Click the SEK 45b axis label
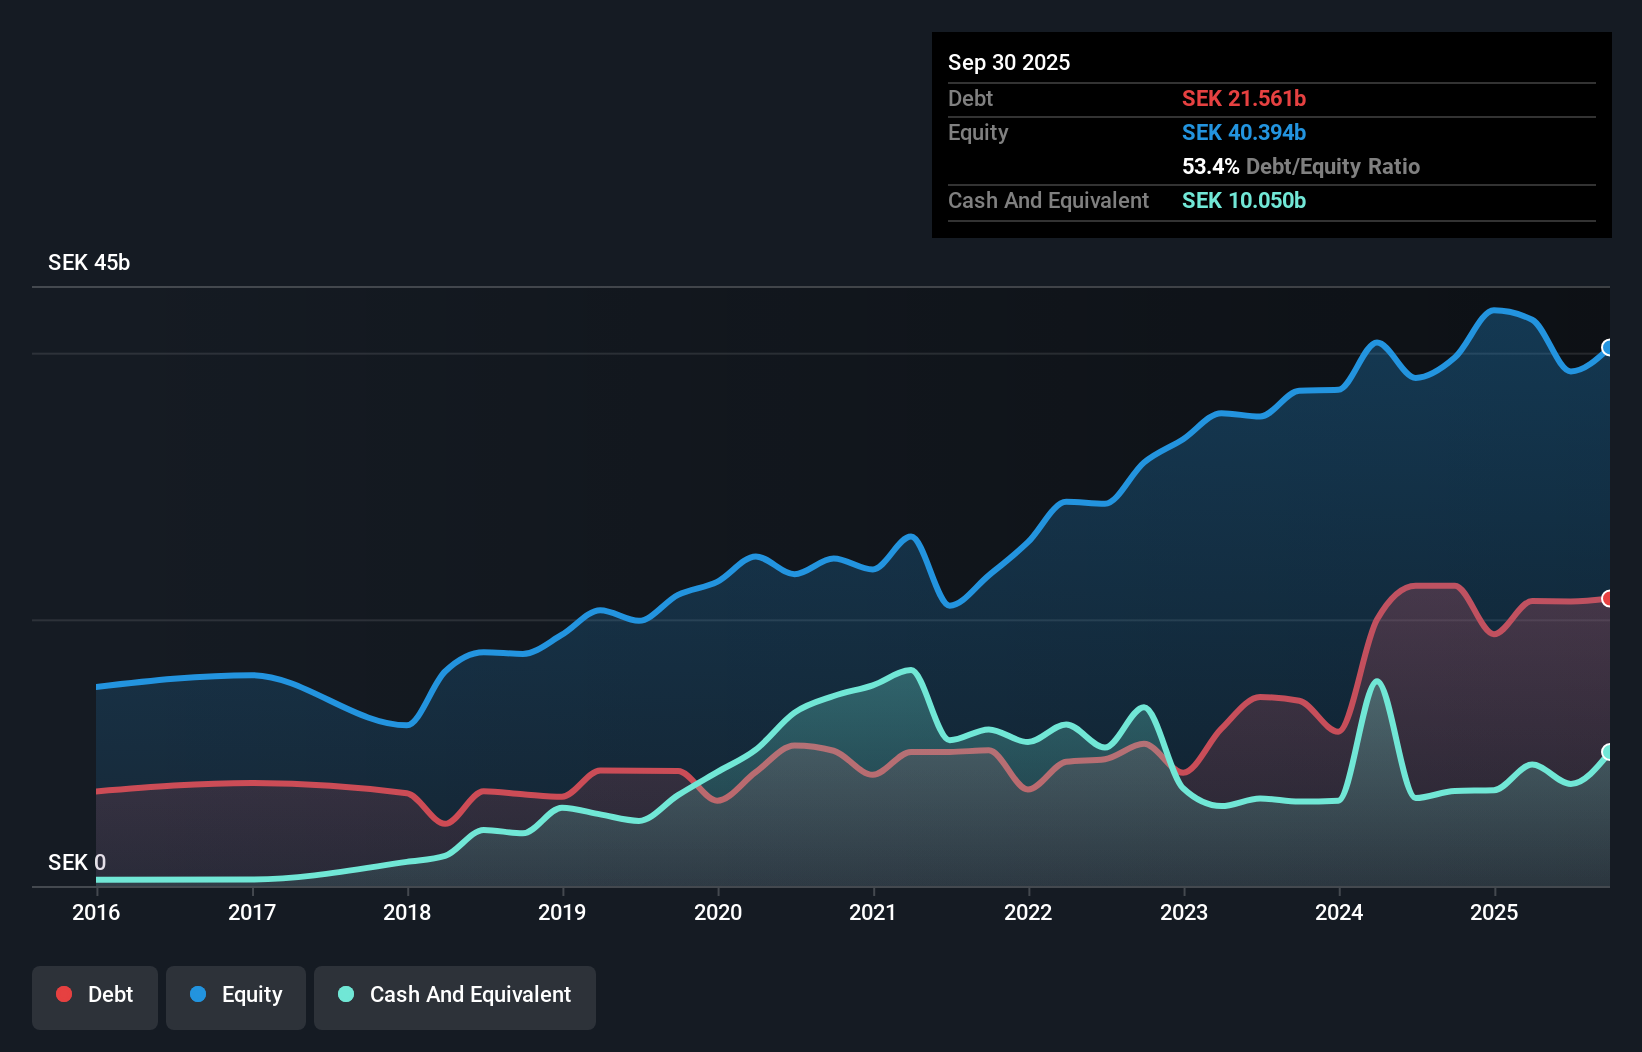1642x1052 pixels. coord(89,262)
